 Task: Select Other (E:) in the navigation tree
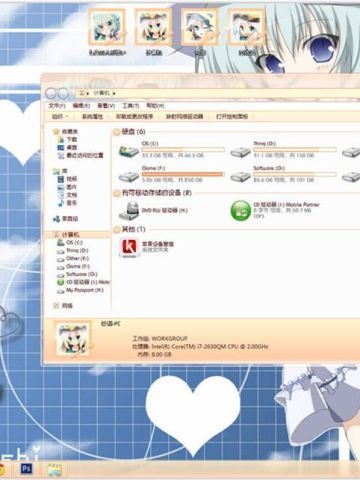click(x=73, y=258)
